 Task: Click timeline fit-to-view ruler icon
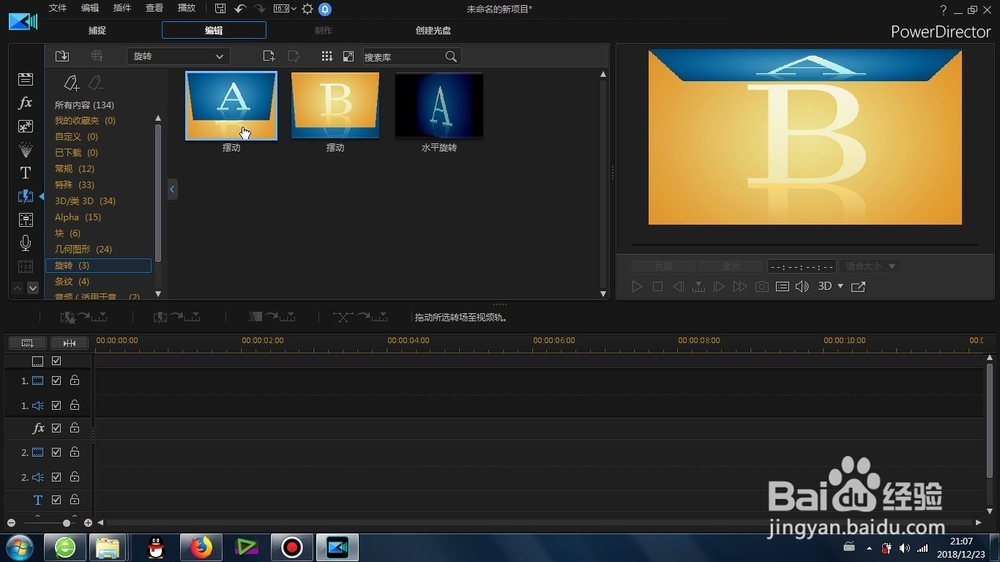coord(69,343)
